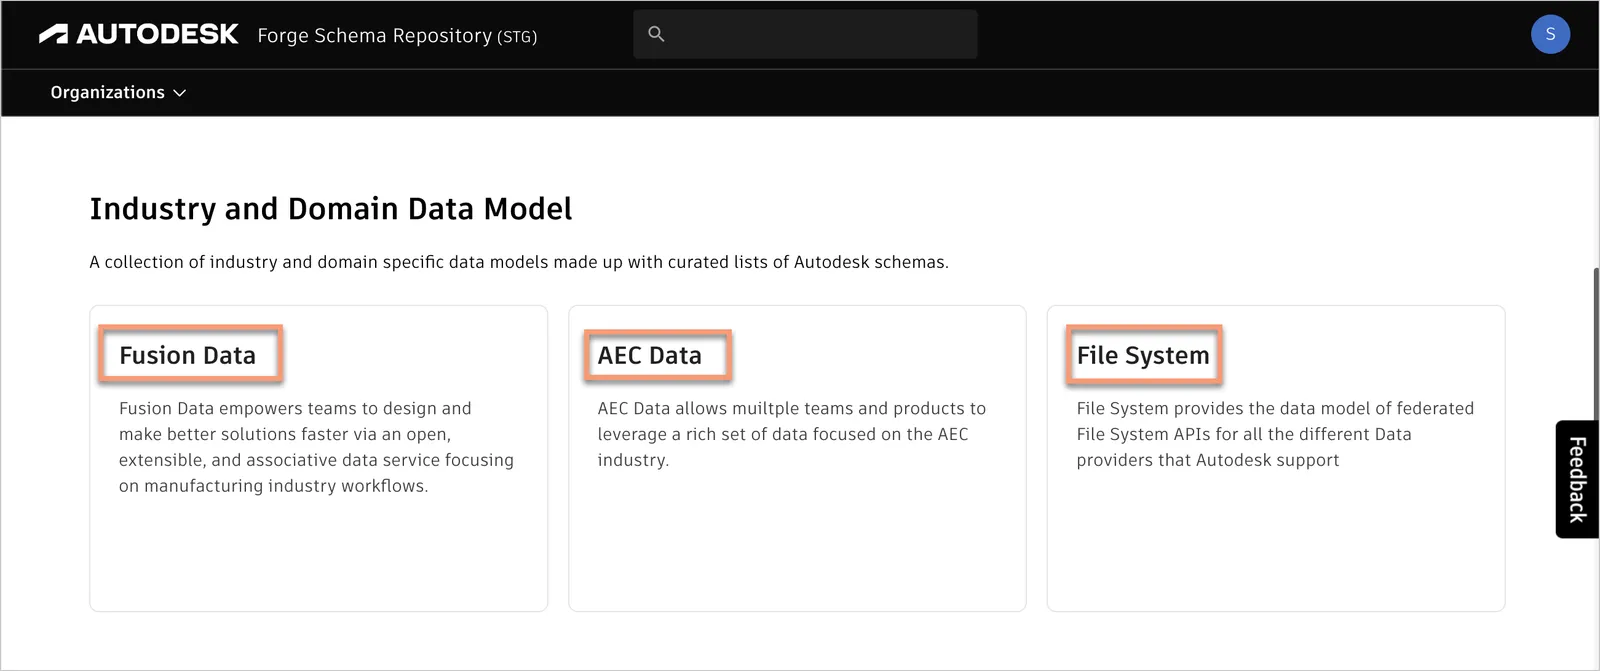Open the Fusion Data card title
Screen dimensions: 1600x671
pos(188,355)
